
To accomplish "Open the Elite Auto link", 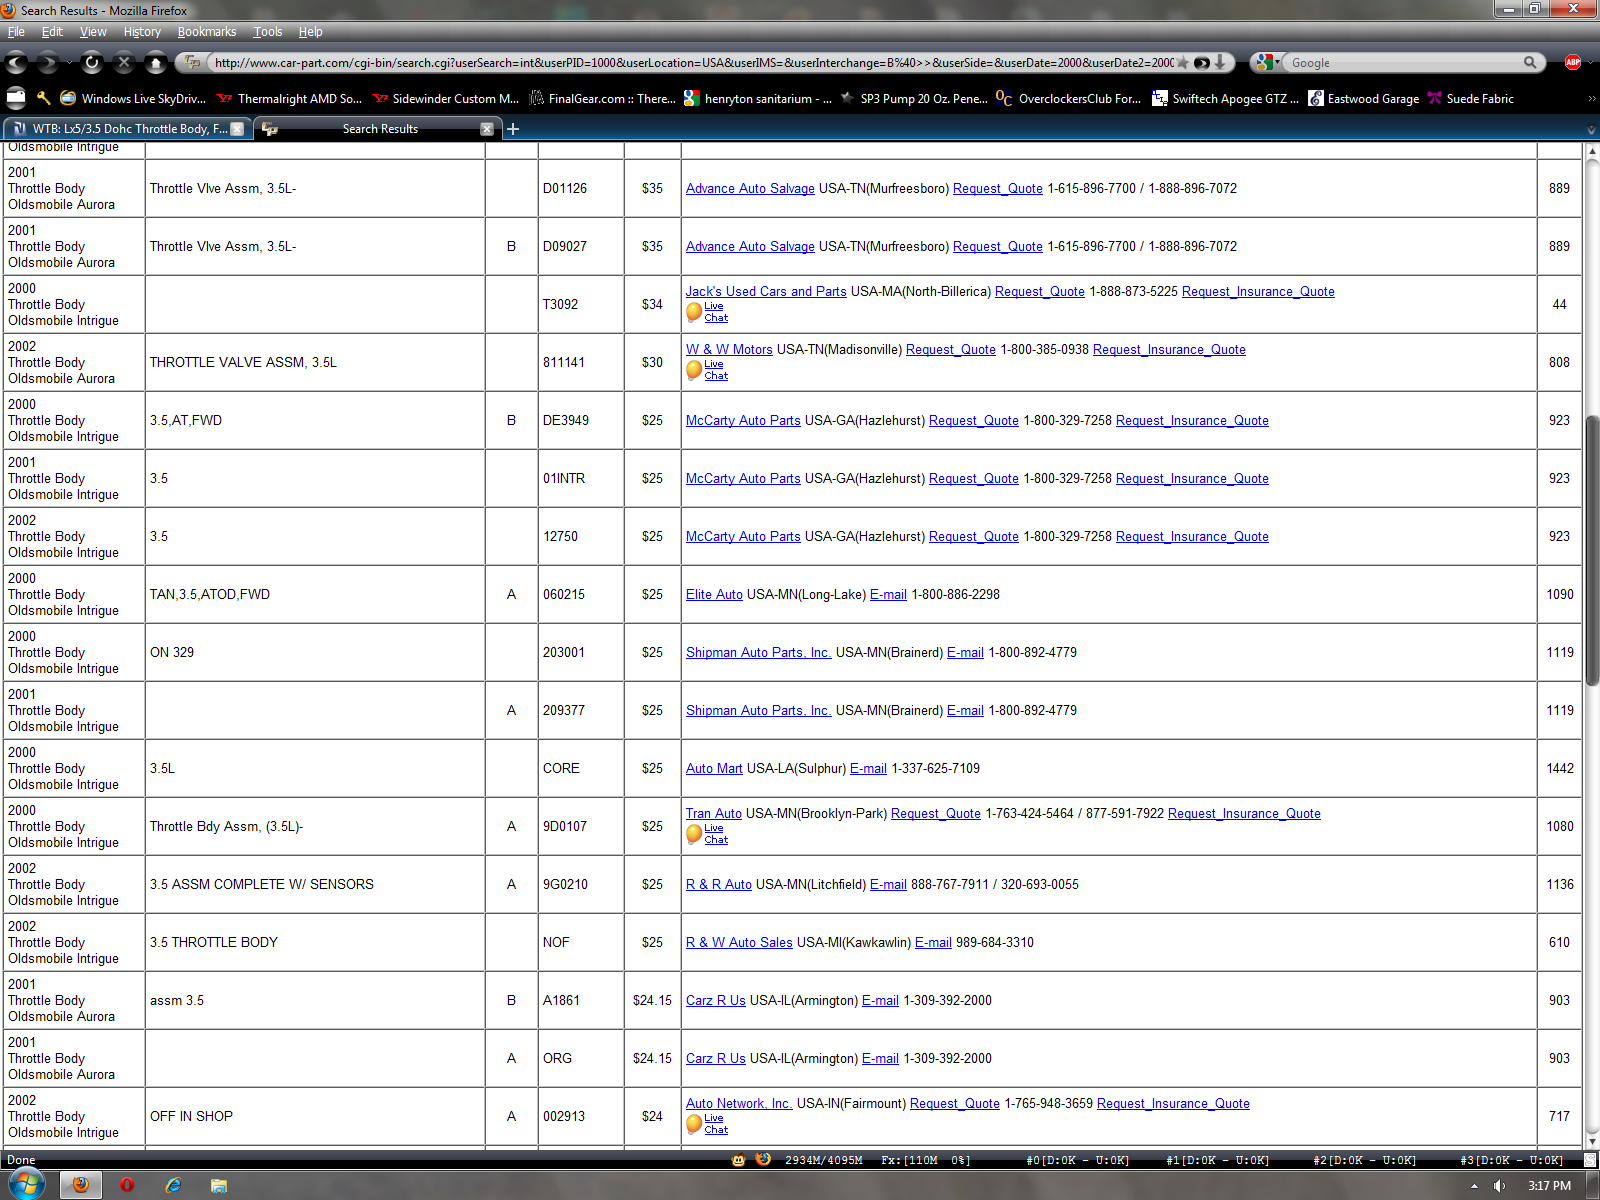I will coord(714,594).
